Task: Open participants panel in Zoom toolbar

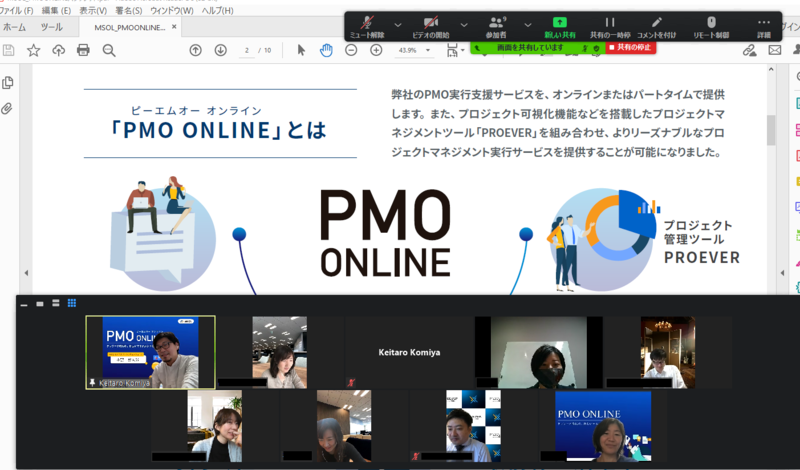Action: click(496, 27)
